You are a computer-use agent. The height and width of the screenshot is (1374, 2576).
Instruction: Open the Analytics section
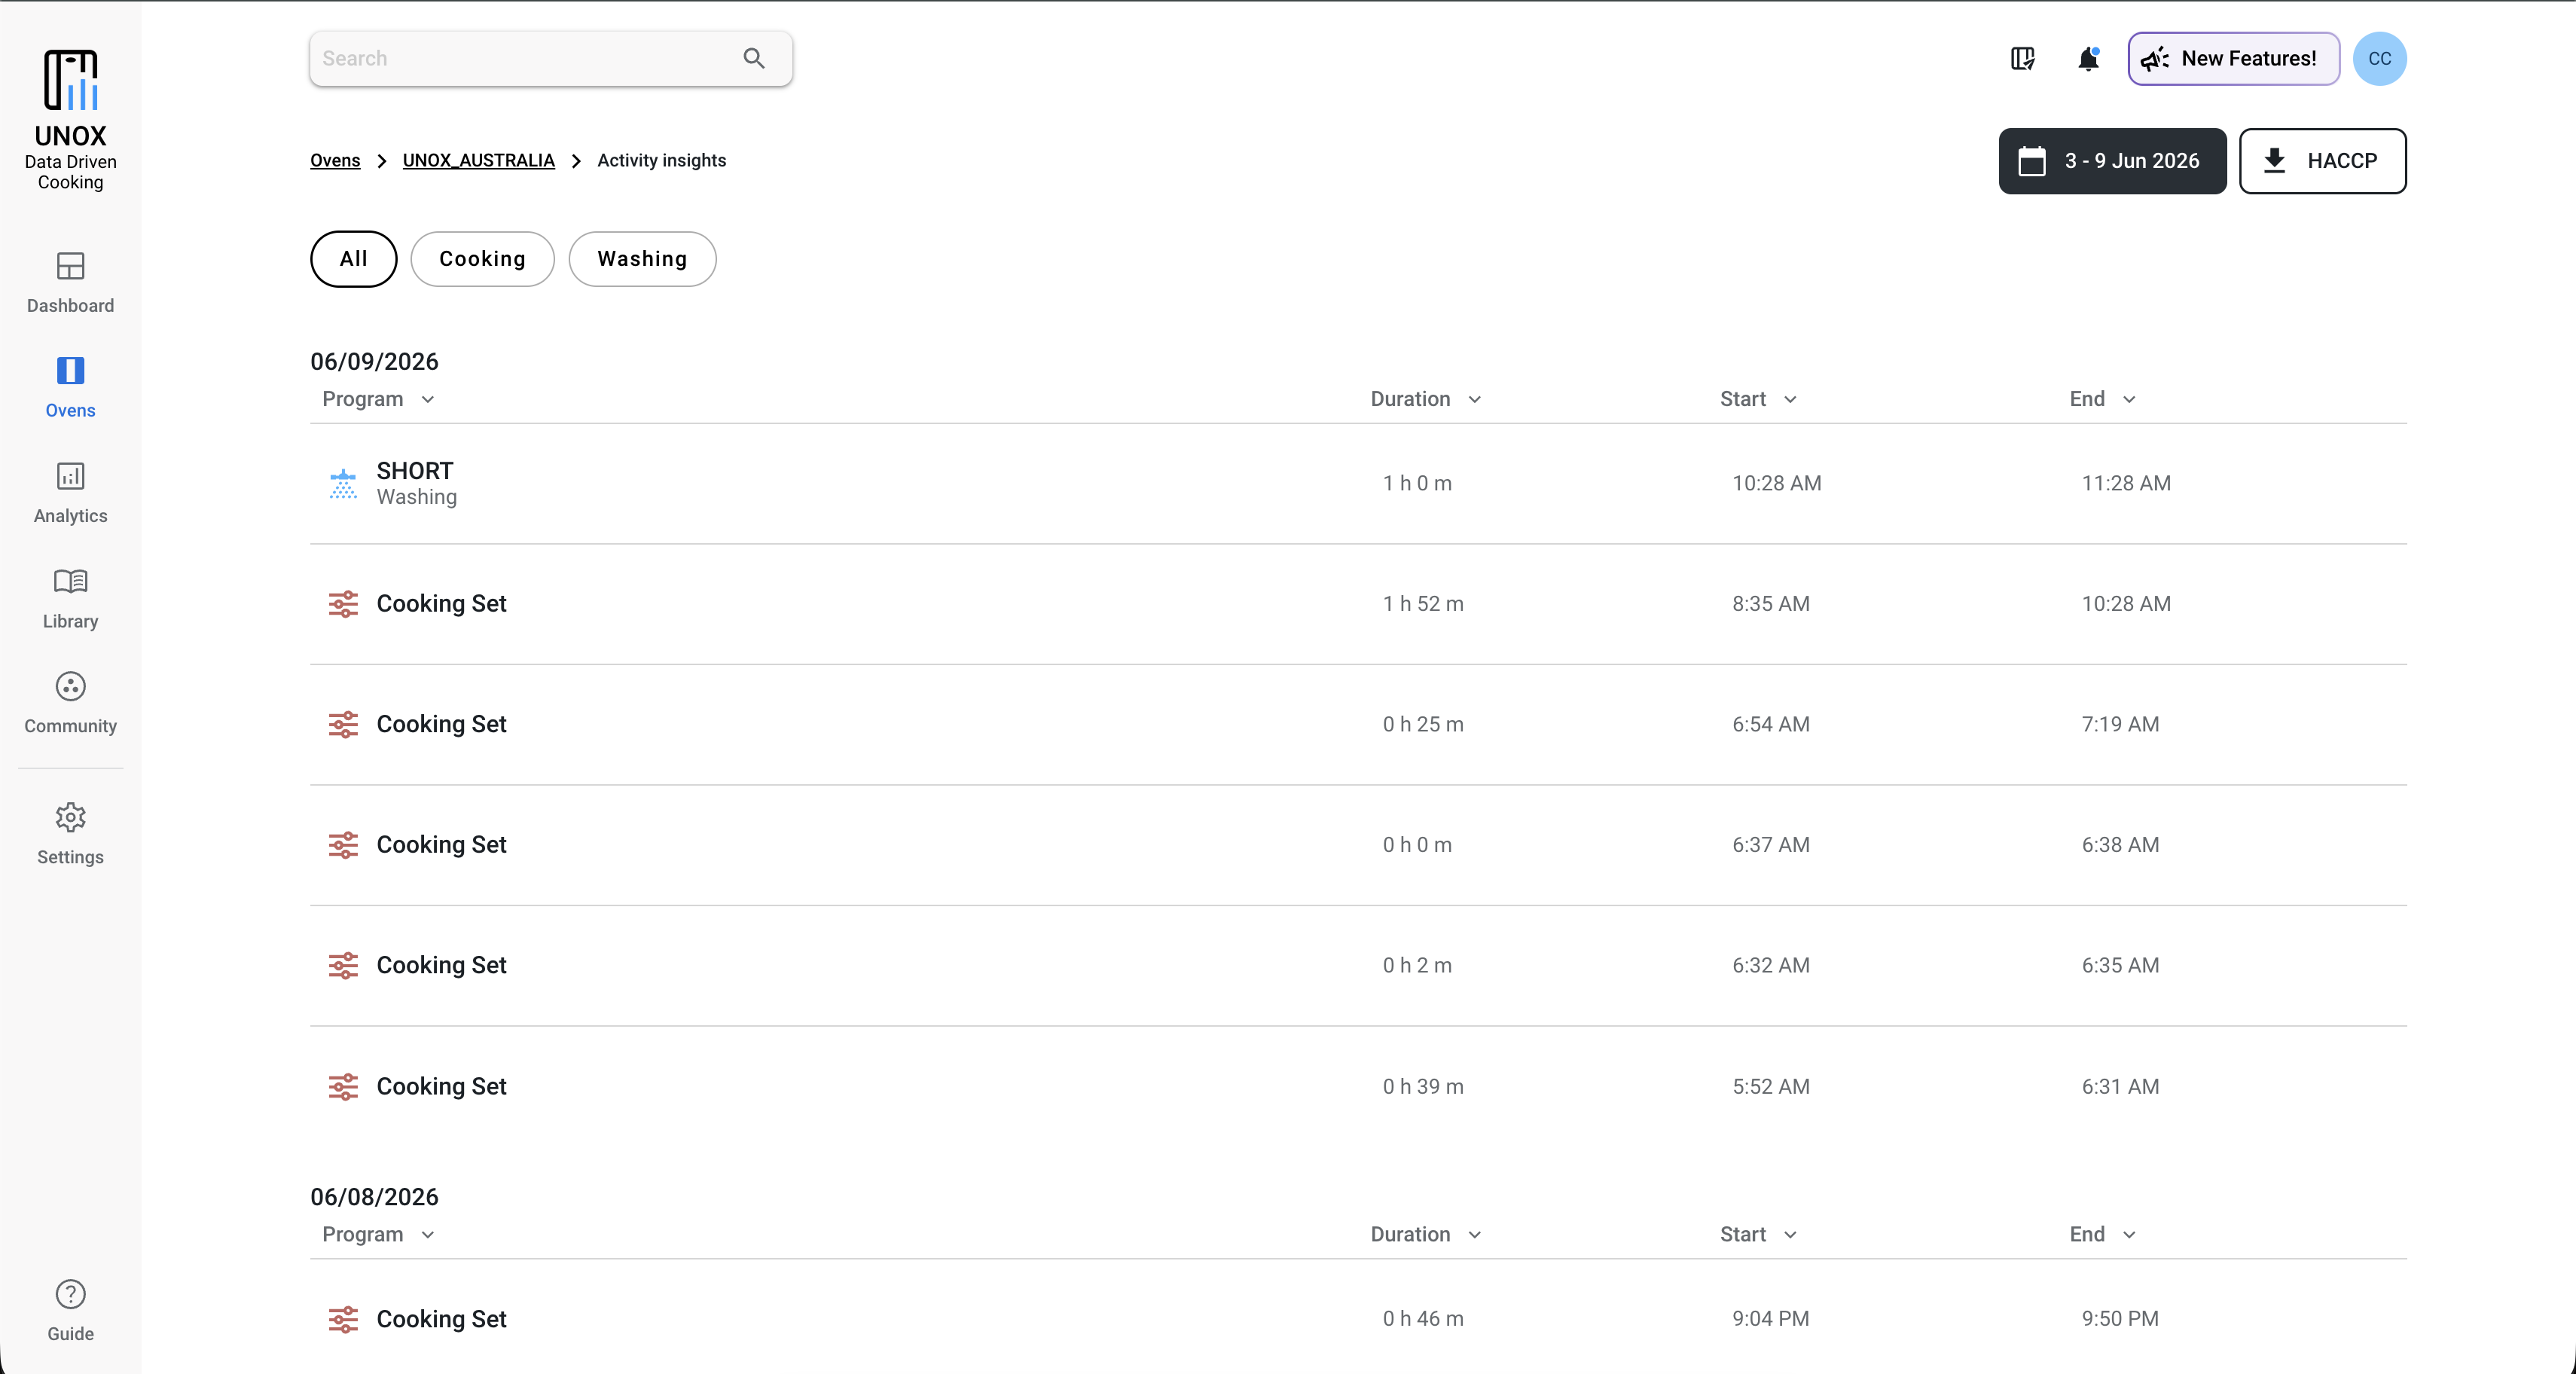coord(70,493)
